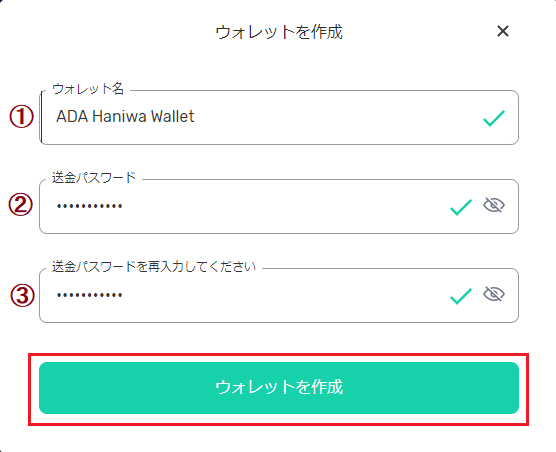Click the ウォレットを作成 dialog title
Image resolution: width=556 pixels, height=452 pixels.
pos(279,32)
